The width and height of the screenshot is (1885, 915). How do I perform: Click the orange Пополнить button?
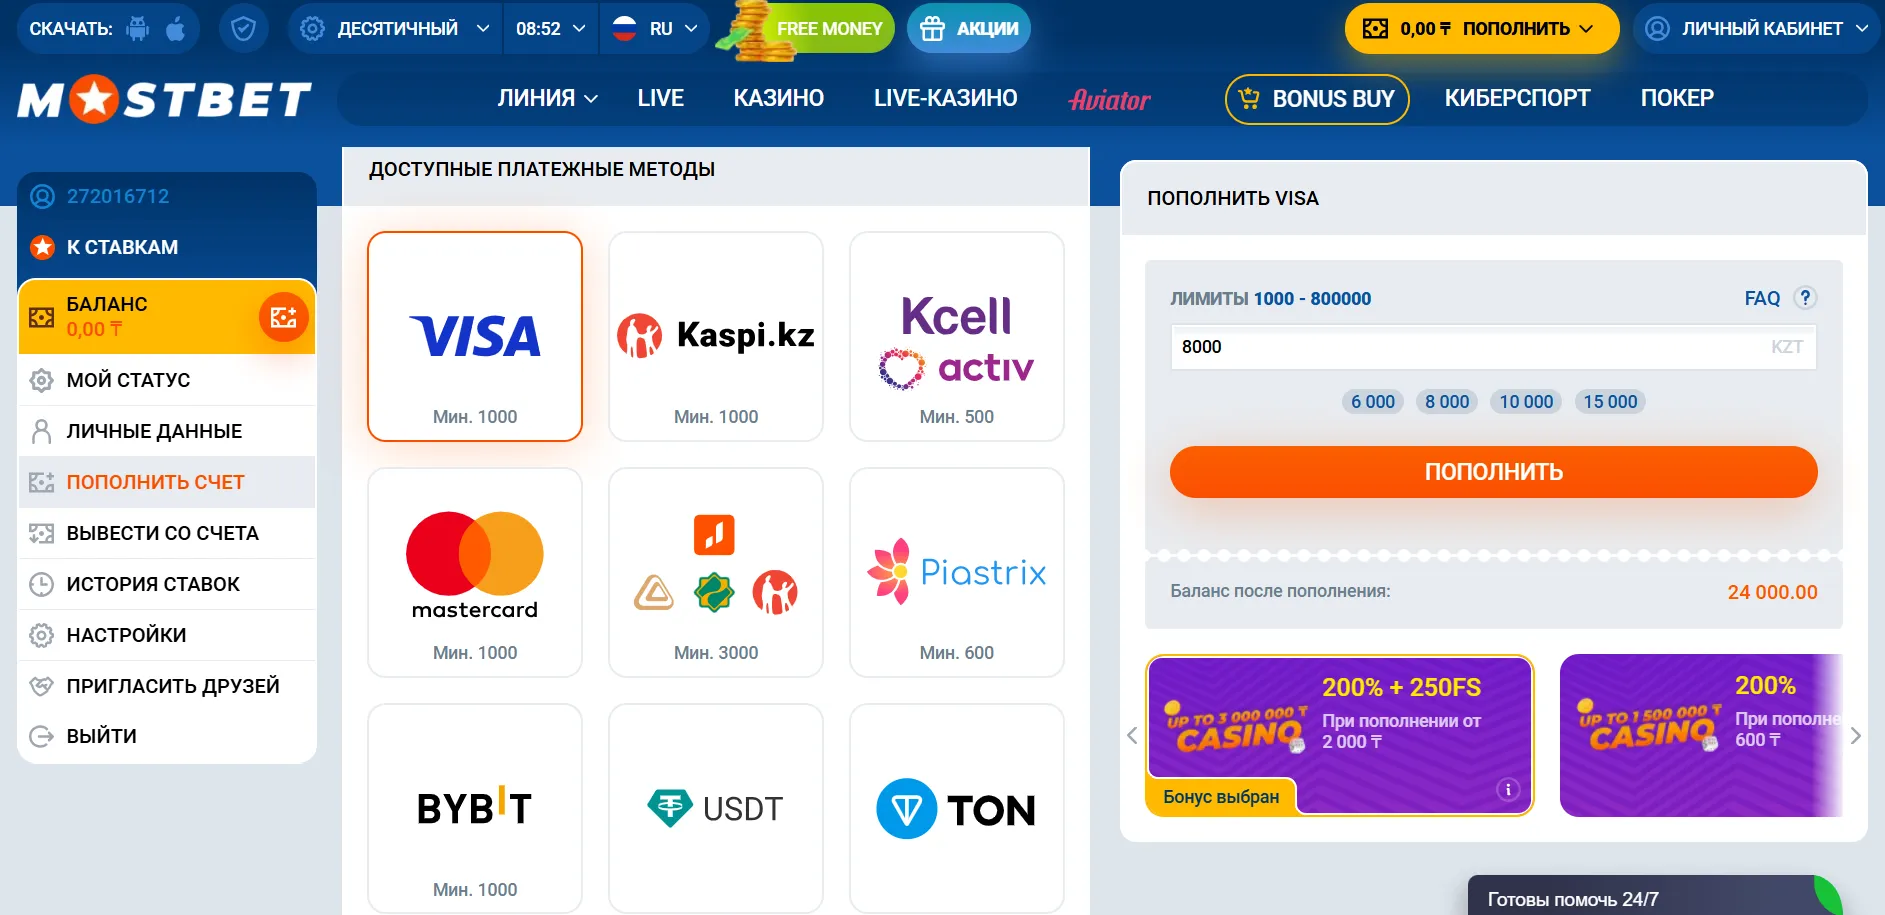tap(1493, 472)
